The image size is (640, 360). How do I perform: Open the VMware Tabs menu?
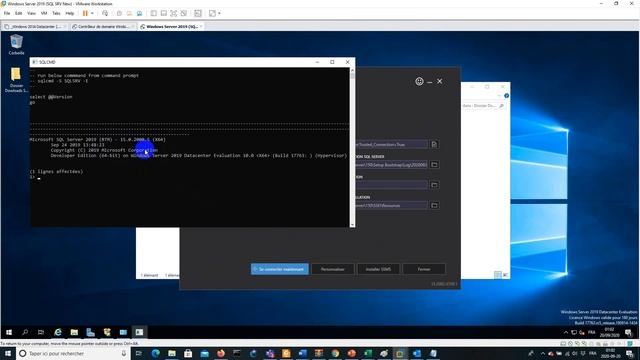(56, 13)
